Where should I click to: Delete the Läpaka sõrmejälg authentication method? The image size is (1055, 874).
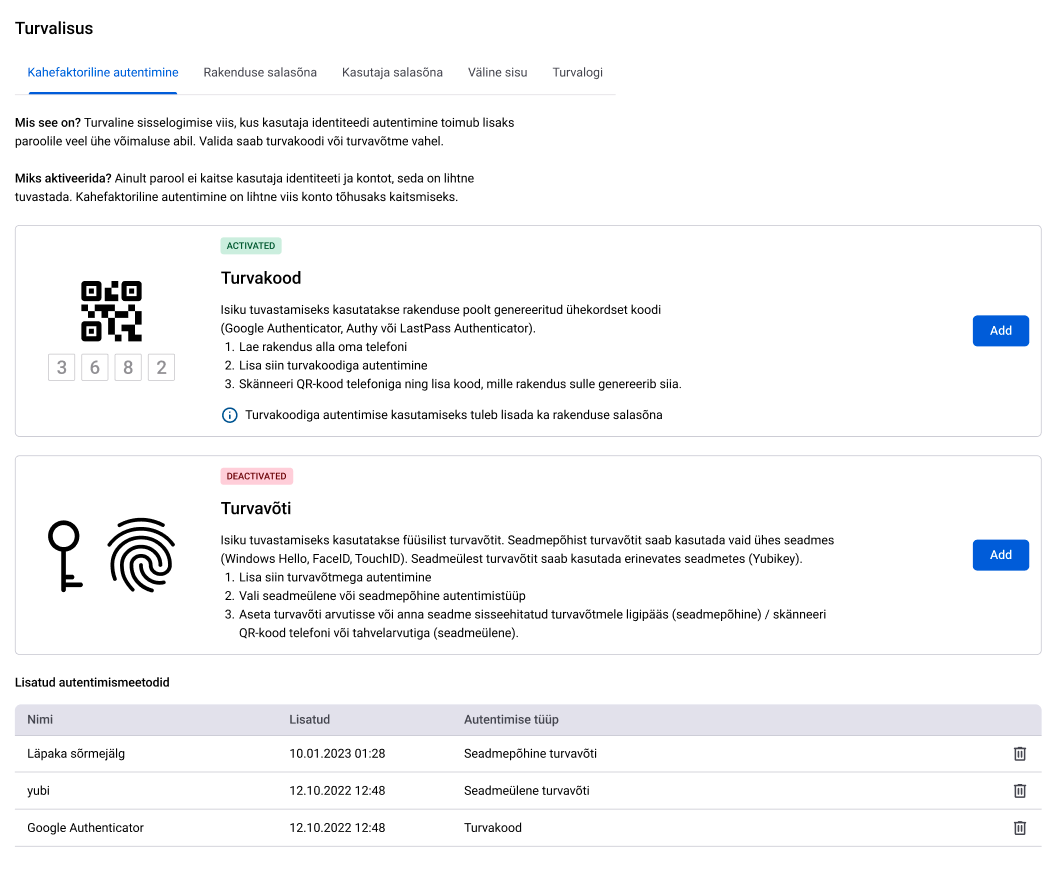[1019, 754]
